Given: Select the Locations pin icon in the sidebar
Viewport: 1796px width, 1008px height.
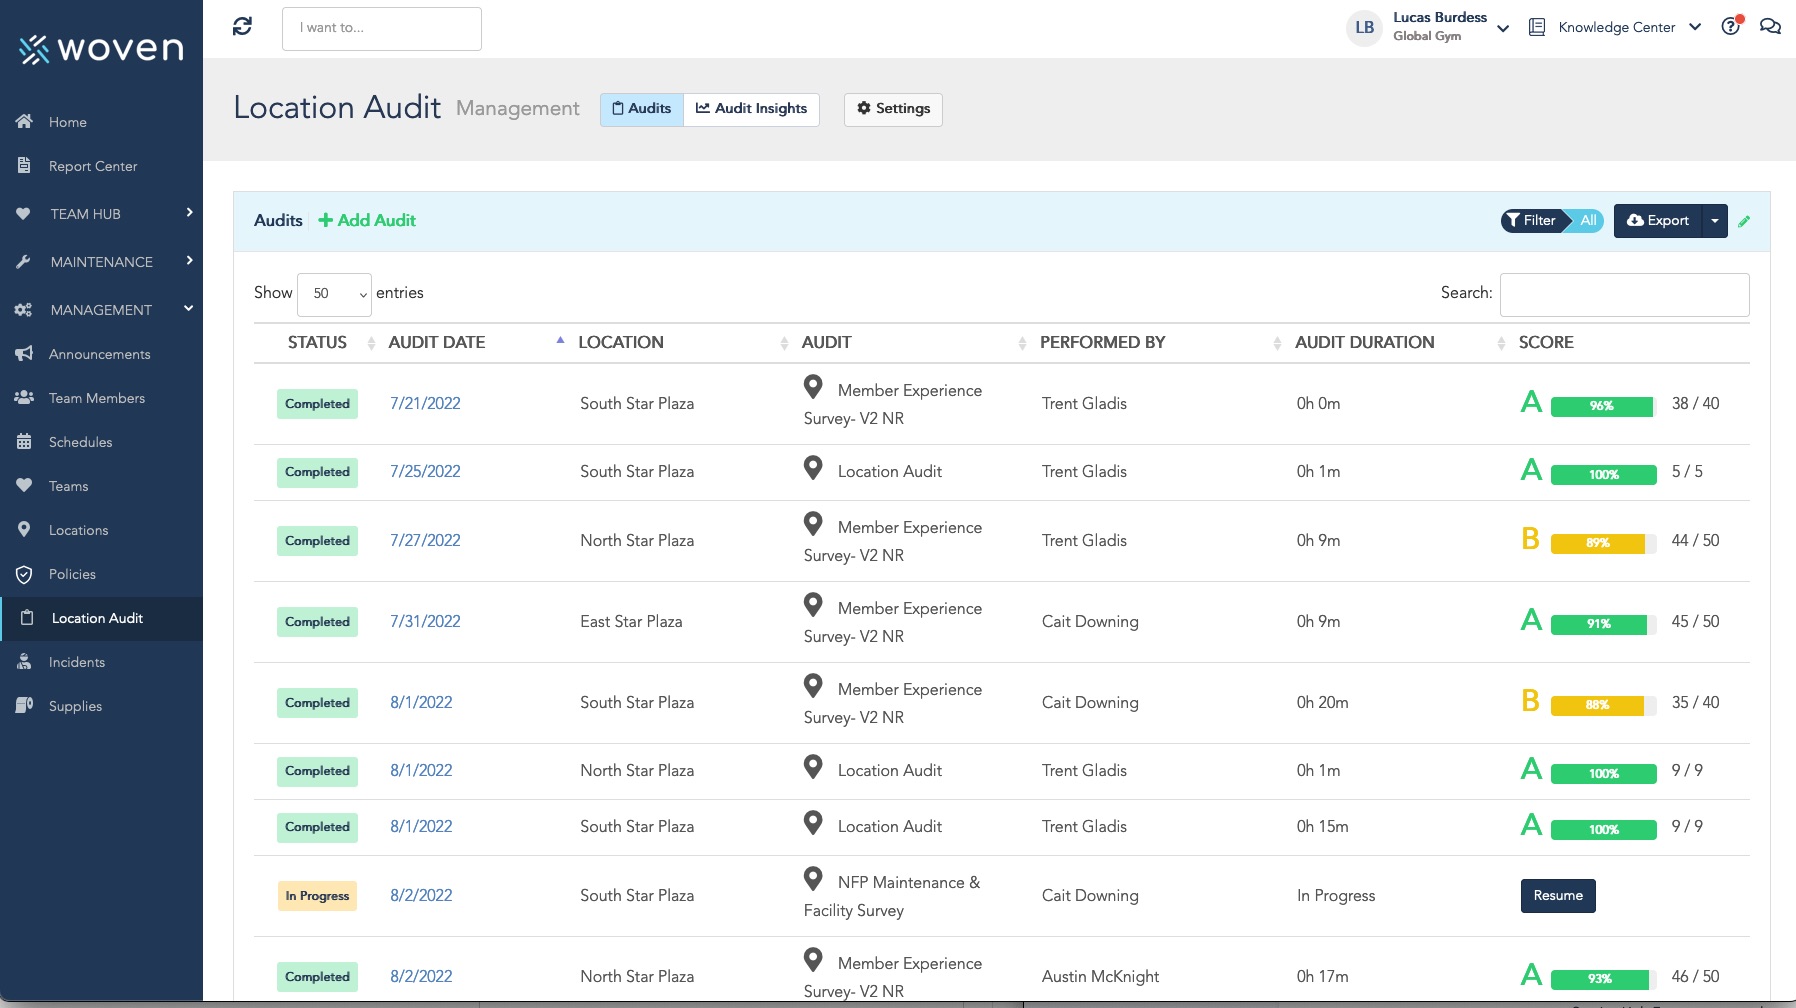Looking at the screenshot, I should coord(25,530).
